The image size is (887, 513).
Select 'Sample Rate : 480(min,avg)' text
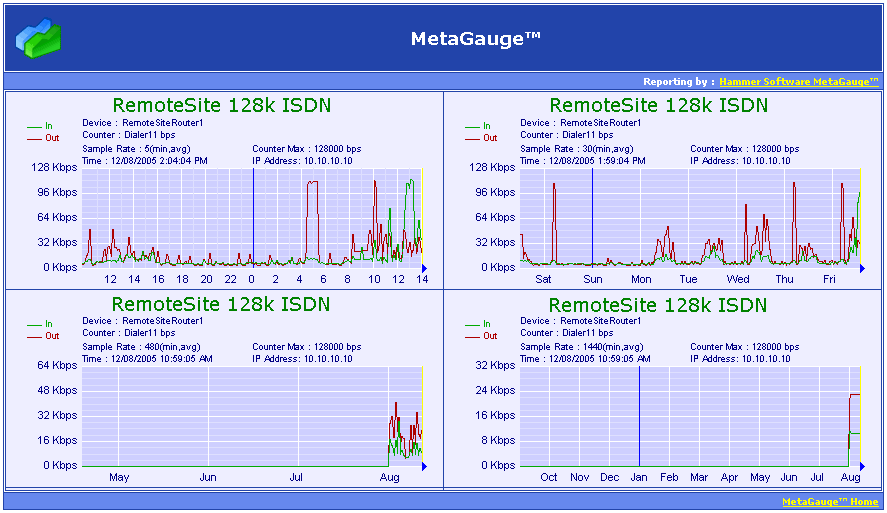tap(141, 347)
